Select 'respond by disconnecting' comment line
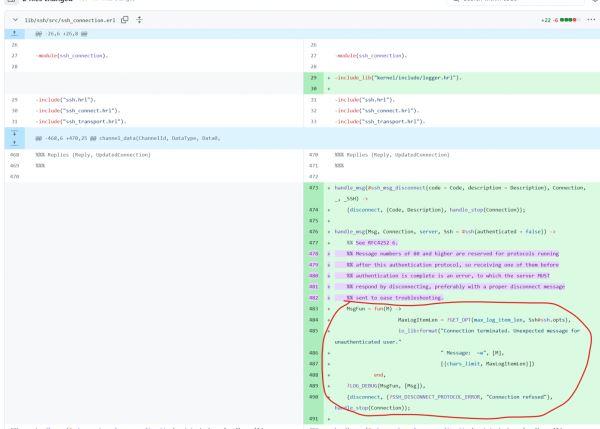 tap(456, 287)
